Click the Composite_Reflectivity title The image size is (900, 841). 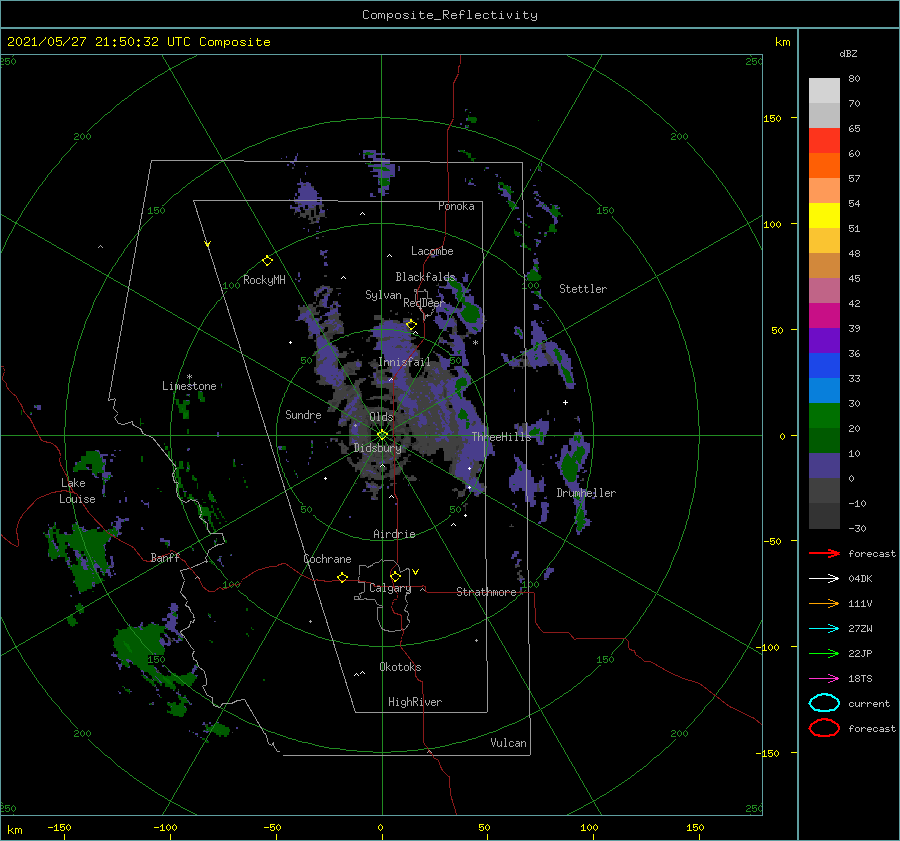(450, 15)
